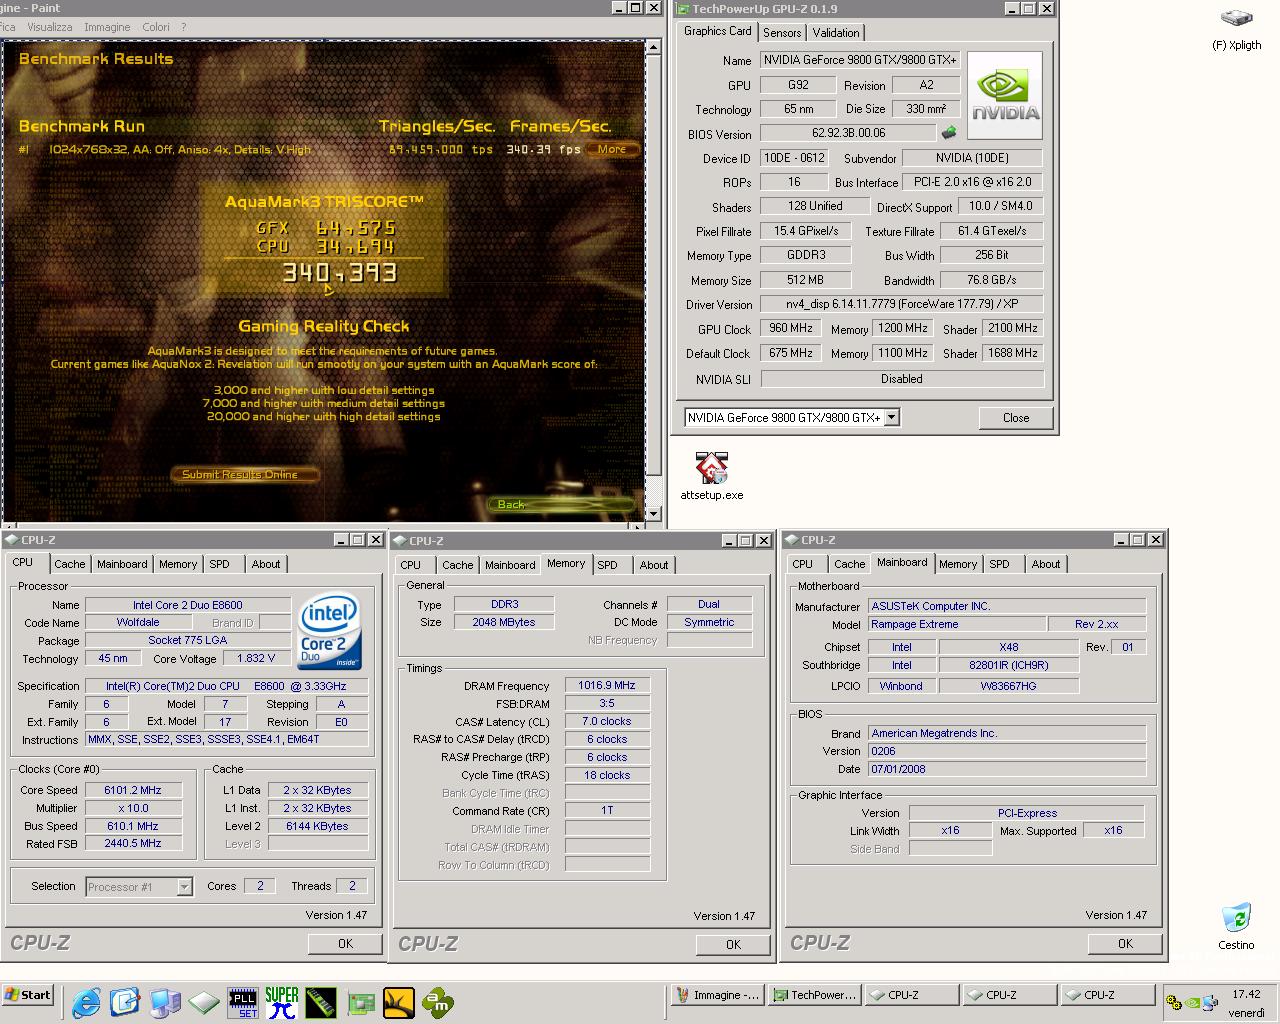
Task: Click the Core Speed 6101.2 MHz value
Action: (132, 790)
